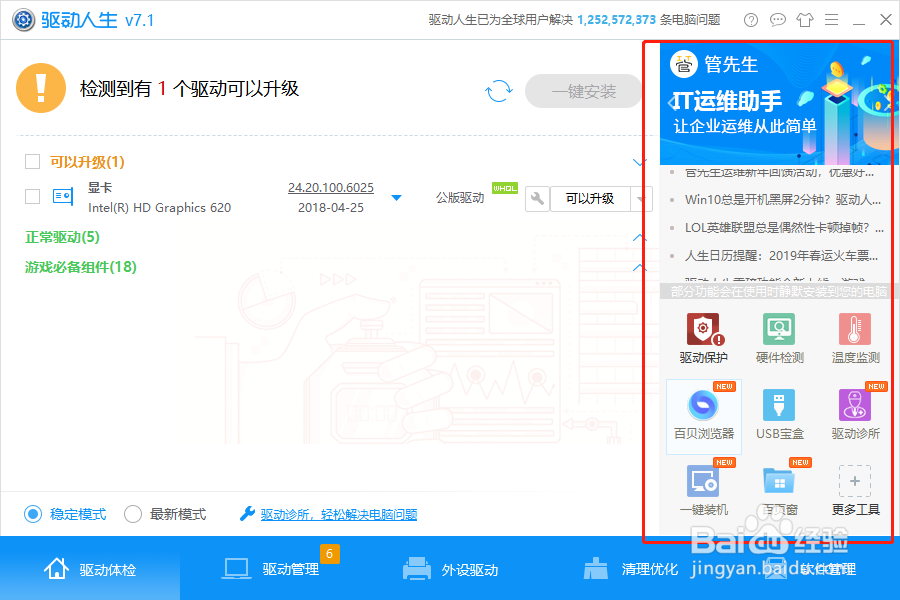
Task: Launch 百贝浏览器 browser tool
Action: click(704, 416)
